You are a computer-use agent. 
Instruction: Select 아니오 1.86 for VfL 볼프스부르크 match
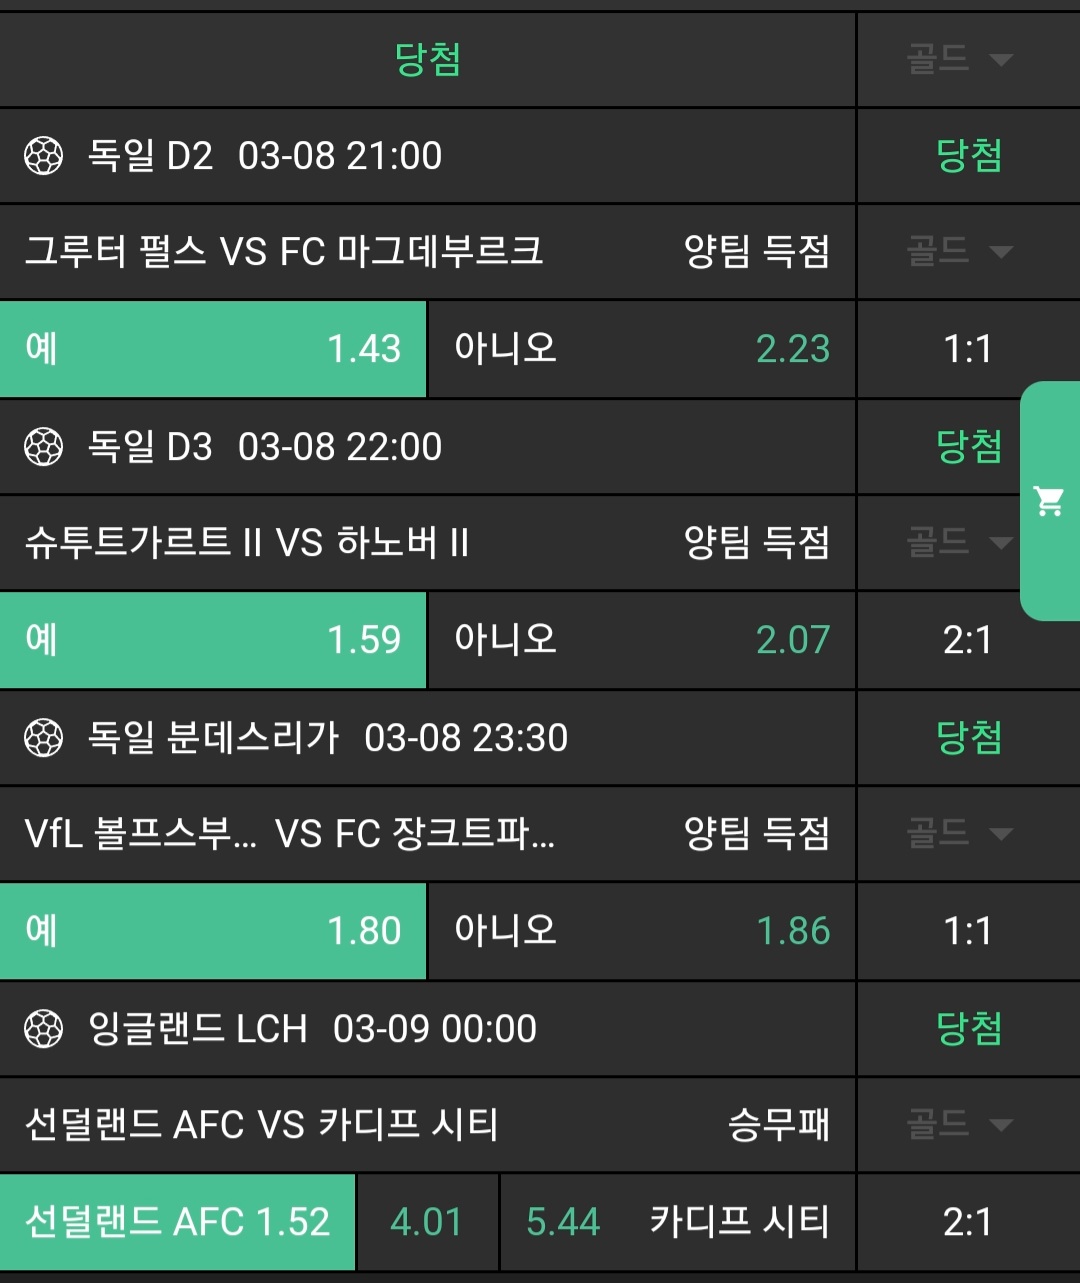pyautogui.click(x=641, y=931)
